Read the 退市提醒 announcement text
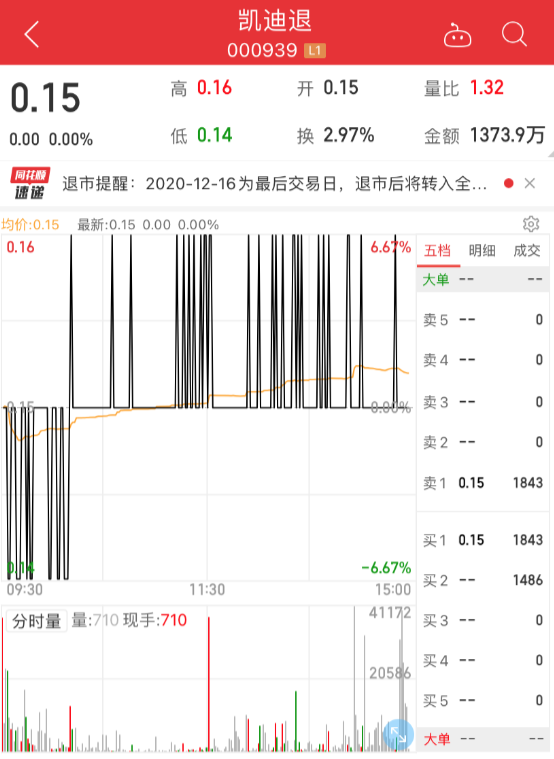 [275, 184]
